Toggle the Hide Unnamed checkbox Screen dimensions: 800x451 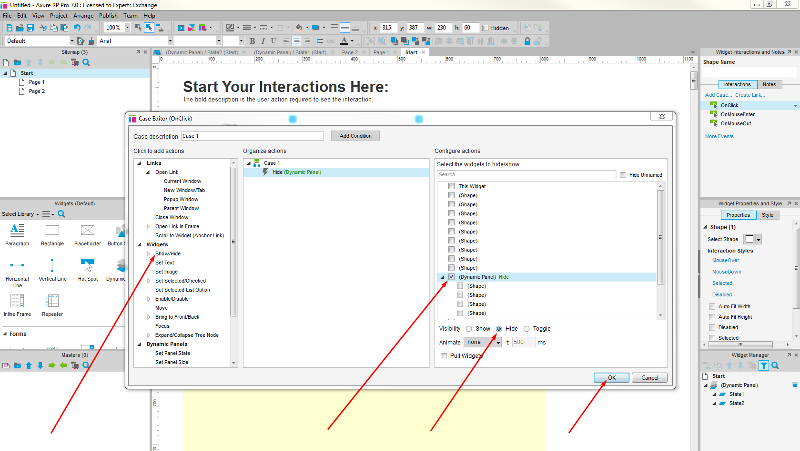pos(623,175)
